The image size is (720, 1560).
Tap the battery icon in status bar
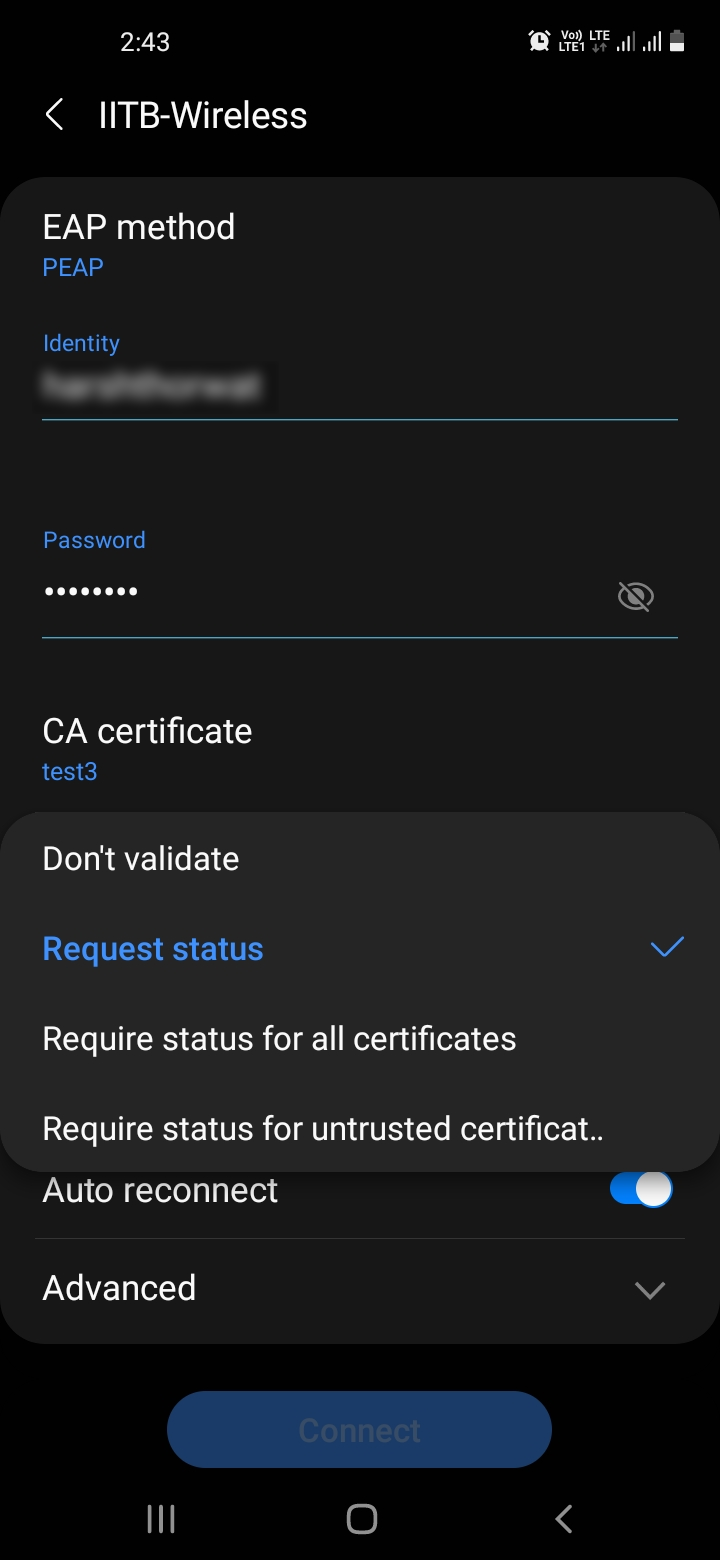coord(677,41)
